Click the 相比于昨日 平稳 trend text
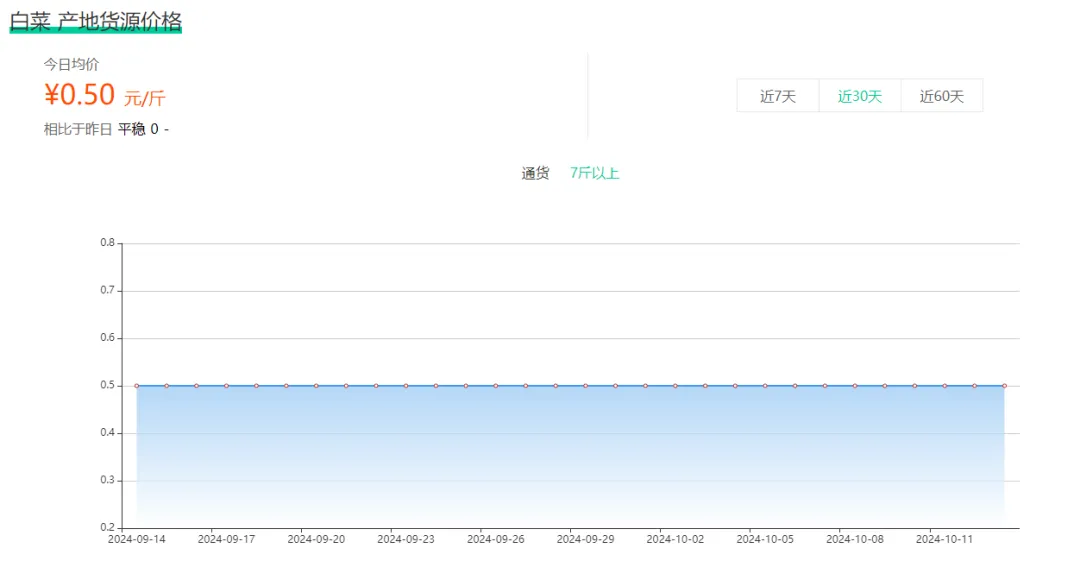 [x=105, y=129]
